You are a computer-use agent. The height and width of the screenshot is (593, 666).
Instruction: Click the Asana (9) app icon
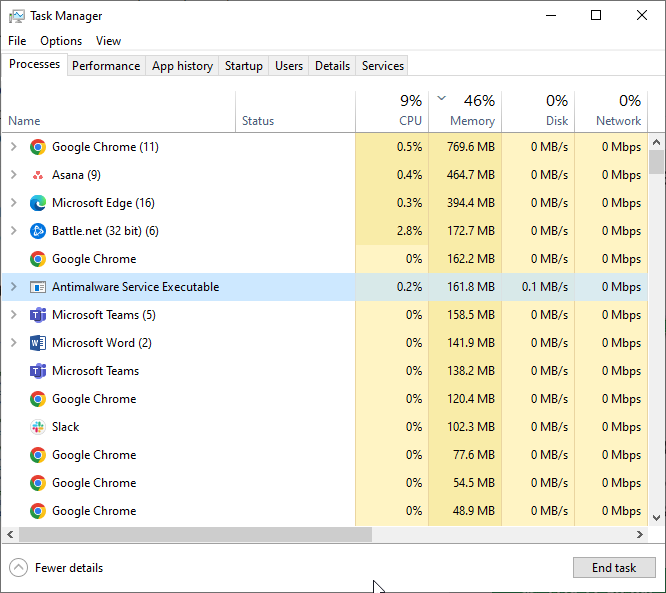[38, 175]
